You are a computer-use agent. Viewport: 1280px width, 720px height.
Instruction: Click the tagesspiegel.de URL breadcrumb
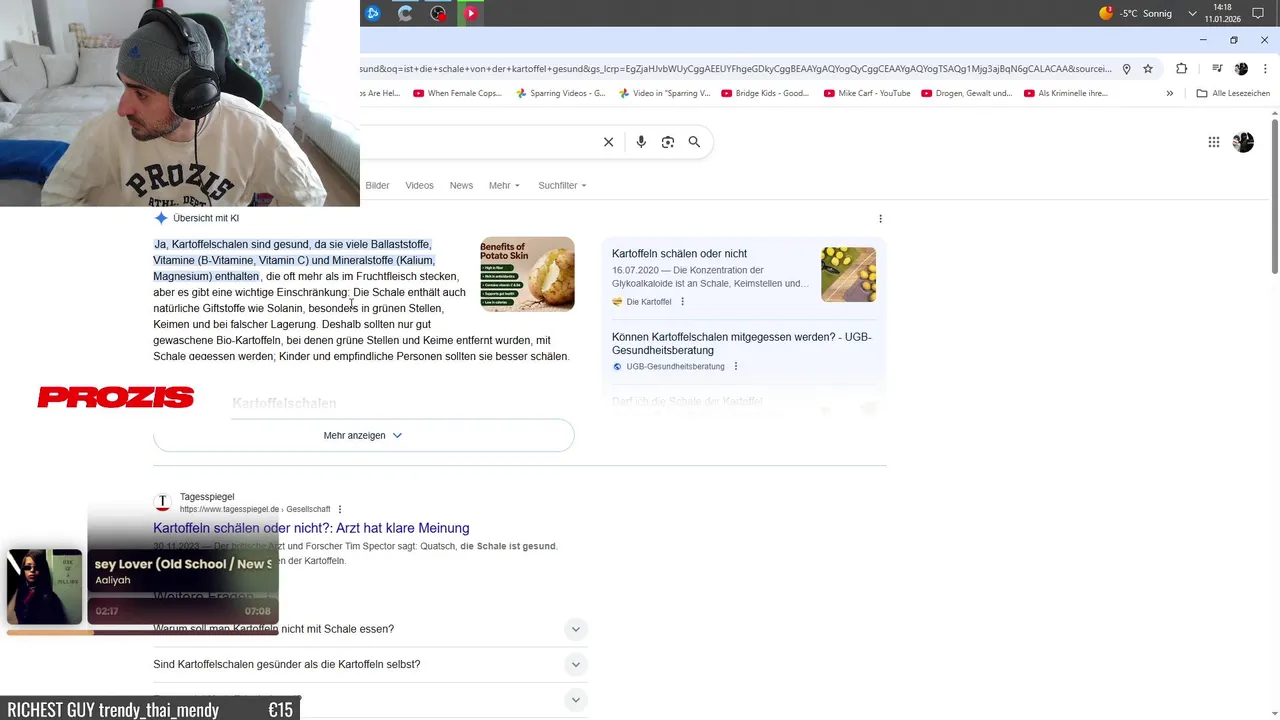tap(255, 509)
